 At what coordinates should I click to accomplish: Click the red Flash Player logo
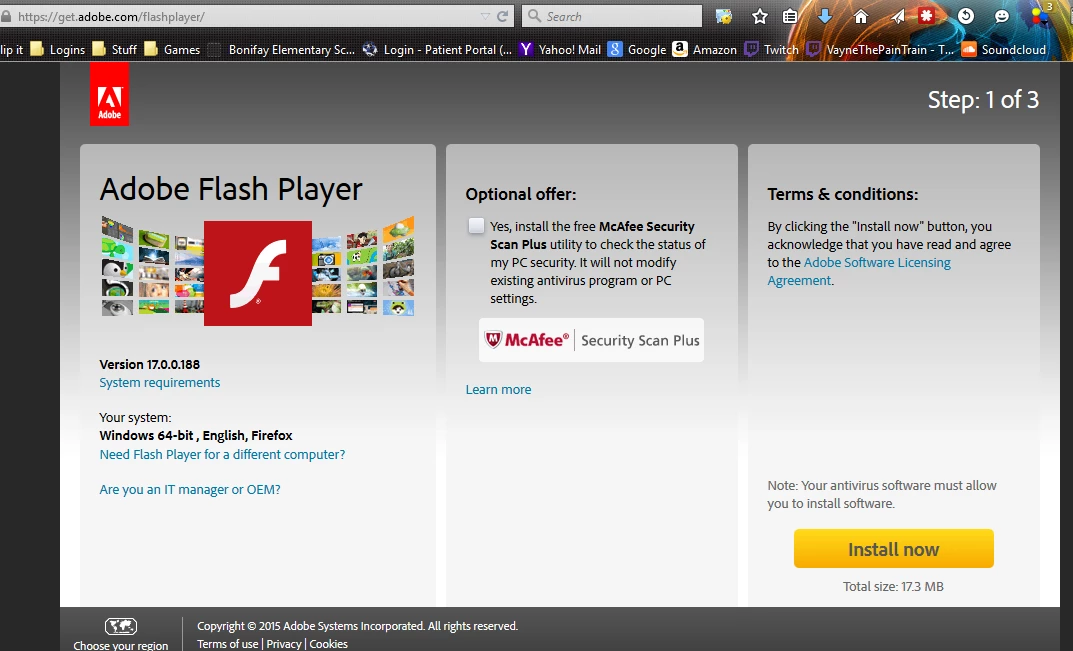258,273
